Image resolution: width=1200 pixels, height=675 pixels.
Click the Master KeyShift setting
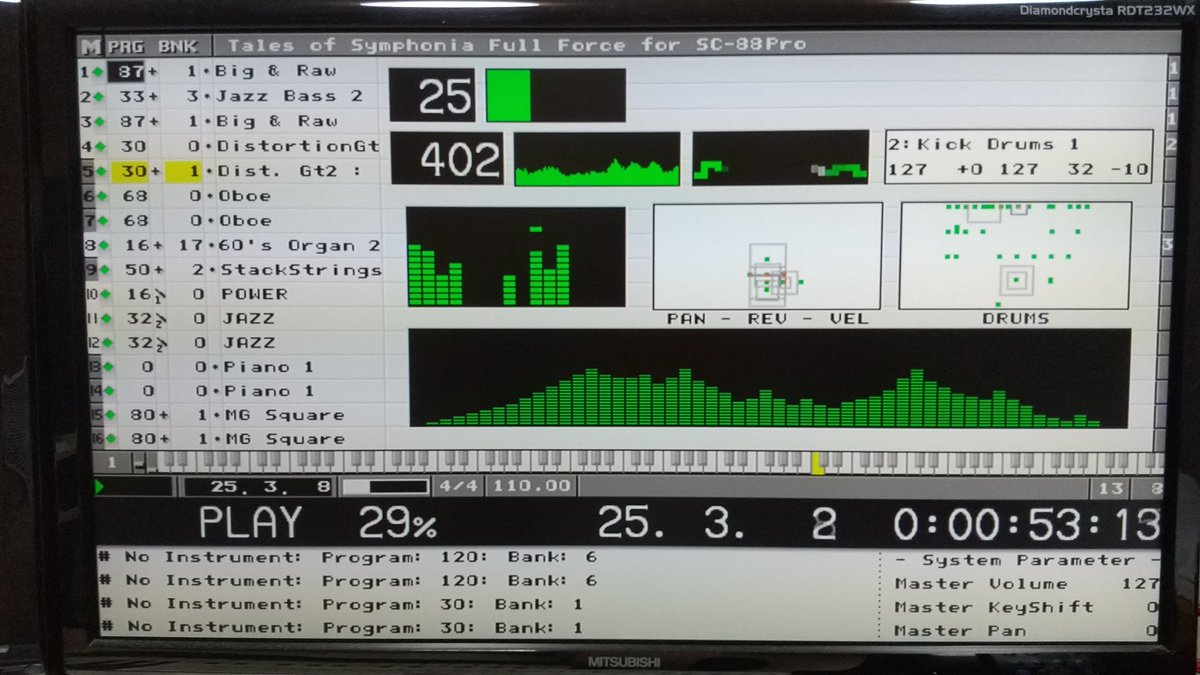(1027, 607)
